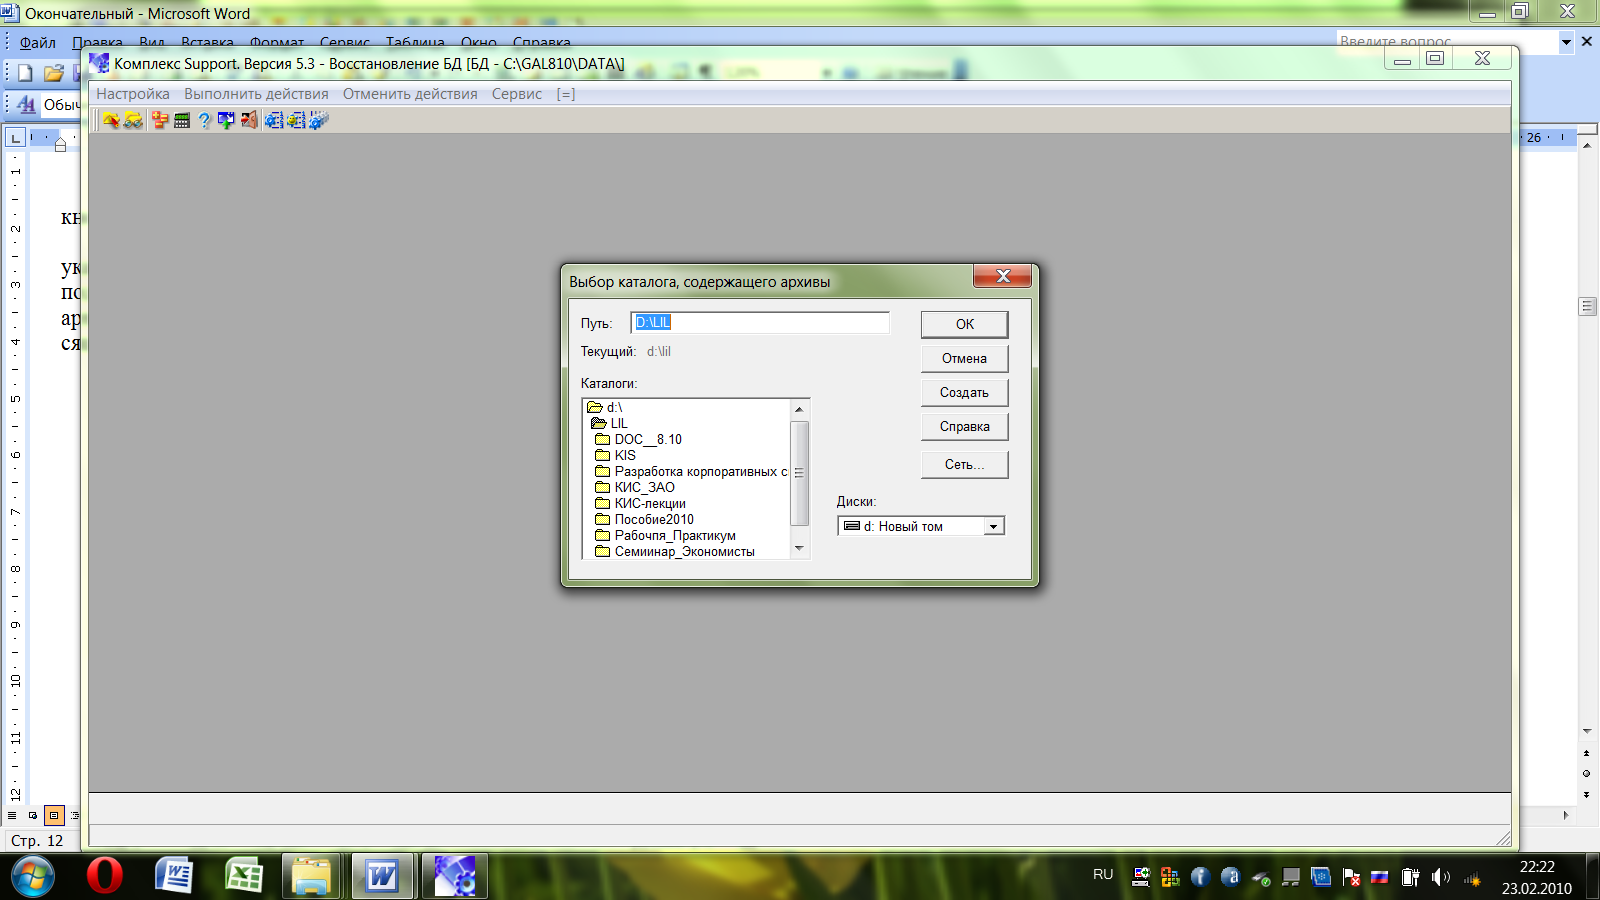Screen dimensions: 1600x900
Task: Click the Support application taskbar button
Action: (455, 876)
